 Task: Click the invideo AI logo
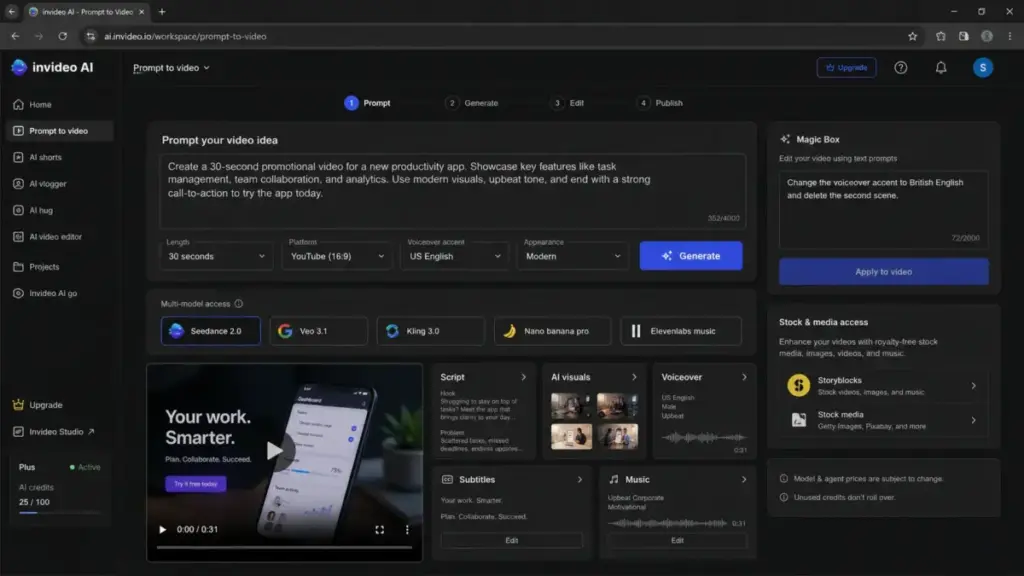52,67
